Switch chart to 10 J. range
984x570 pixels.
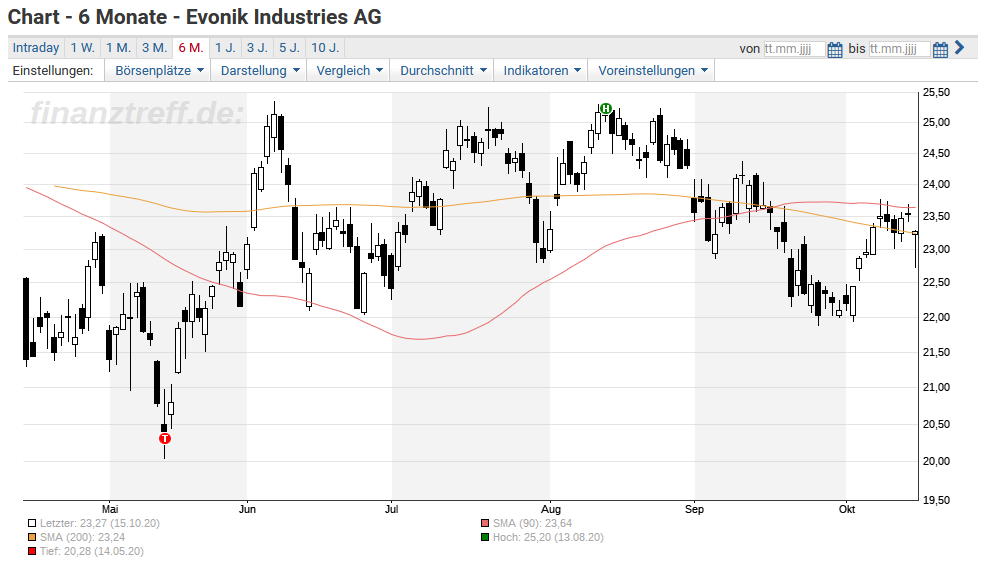pos(325,48)
